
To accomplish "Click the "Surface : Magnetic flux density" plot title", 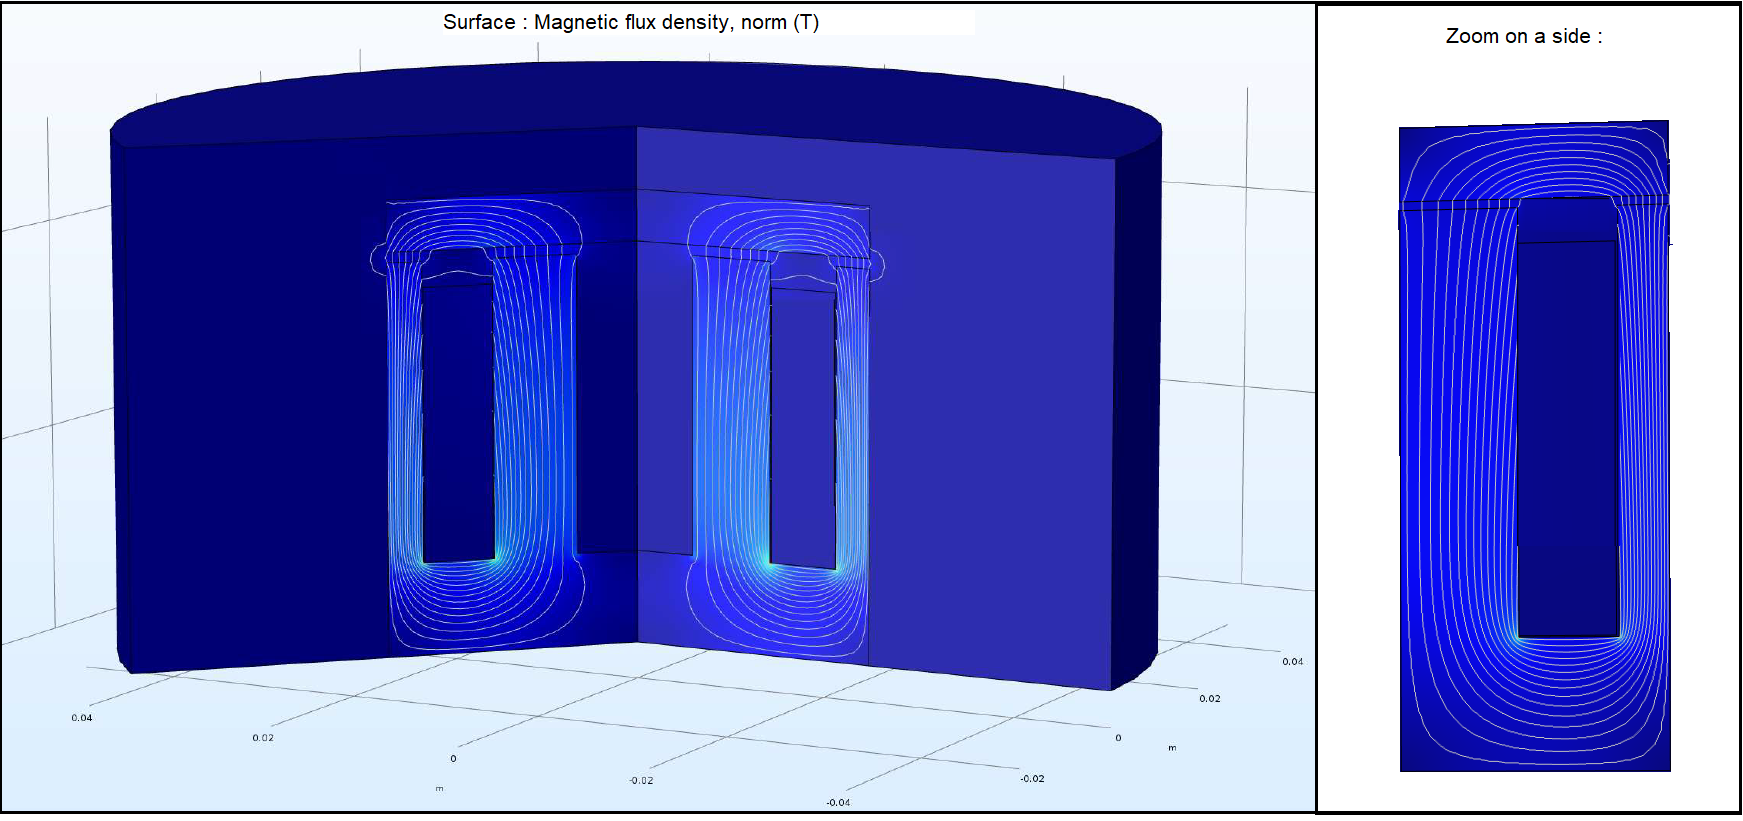I will (630, 22).
